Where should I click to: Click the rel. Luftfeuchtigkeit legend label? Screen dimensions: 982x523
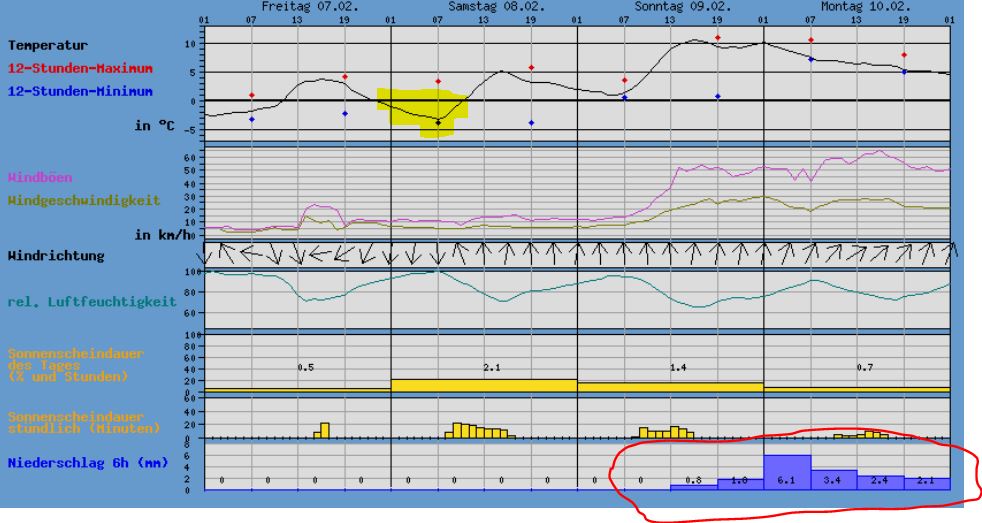point(91,300)
